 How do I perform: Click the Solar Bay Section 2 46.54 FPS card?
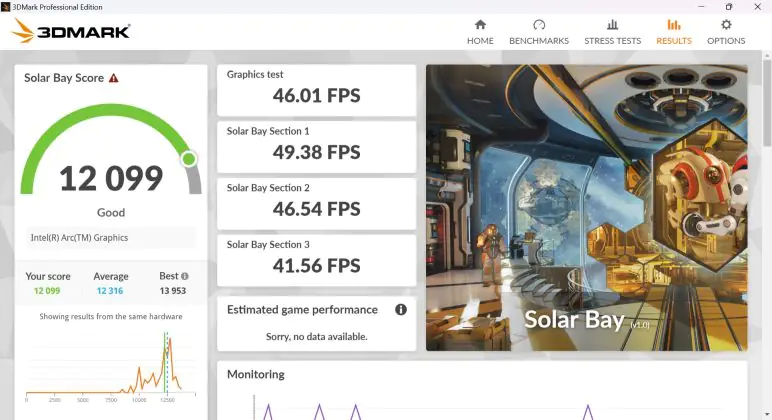tap(317, 203)
